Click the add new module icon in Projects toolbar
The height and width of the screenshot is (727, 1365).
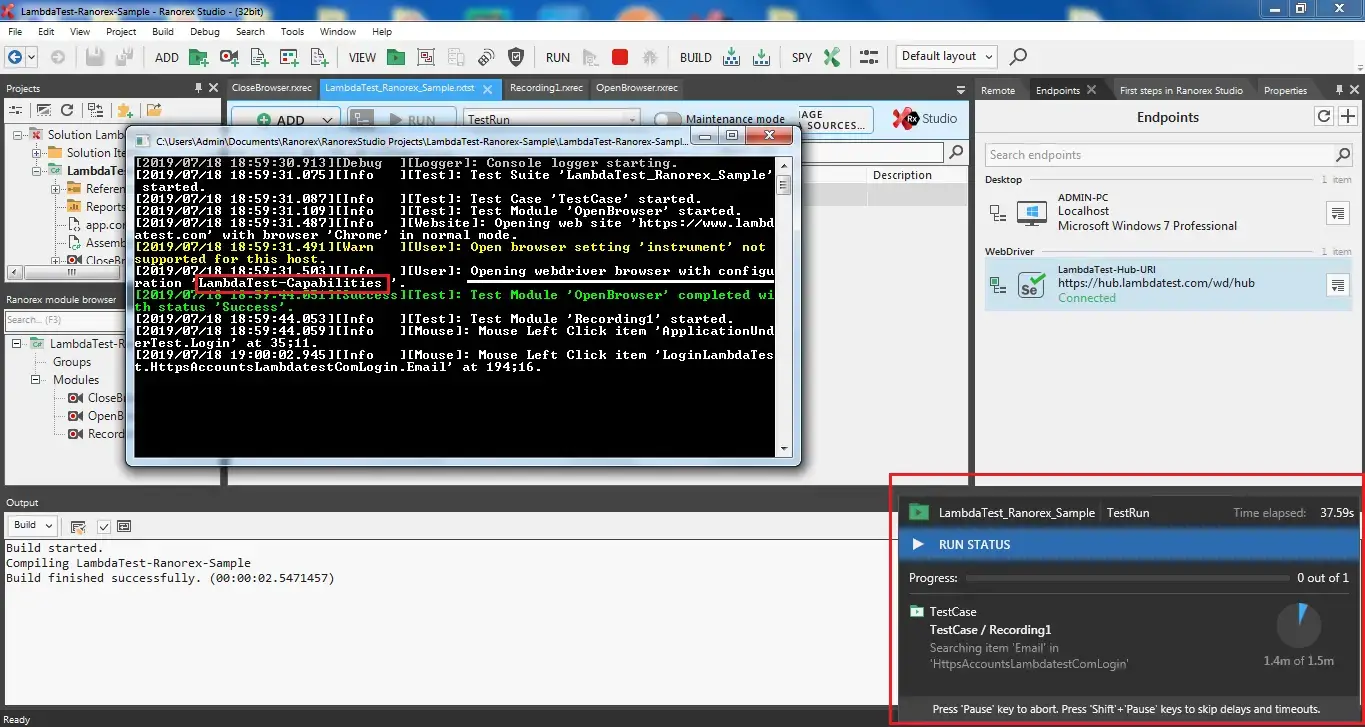pos(125,110)
